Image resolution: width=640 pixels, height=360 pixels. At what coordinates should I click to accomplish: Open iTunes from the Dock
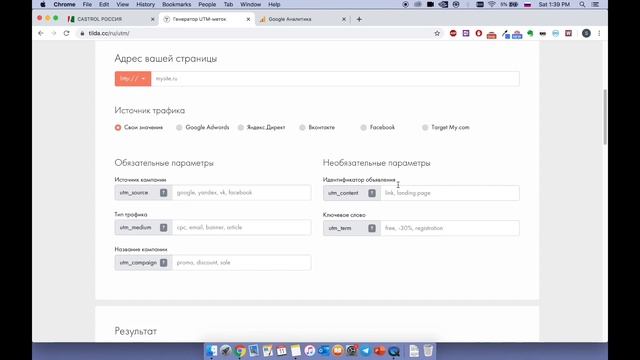pyautogui.click(x=309, y=351)
